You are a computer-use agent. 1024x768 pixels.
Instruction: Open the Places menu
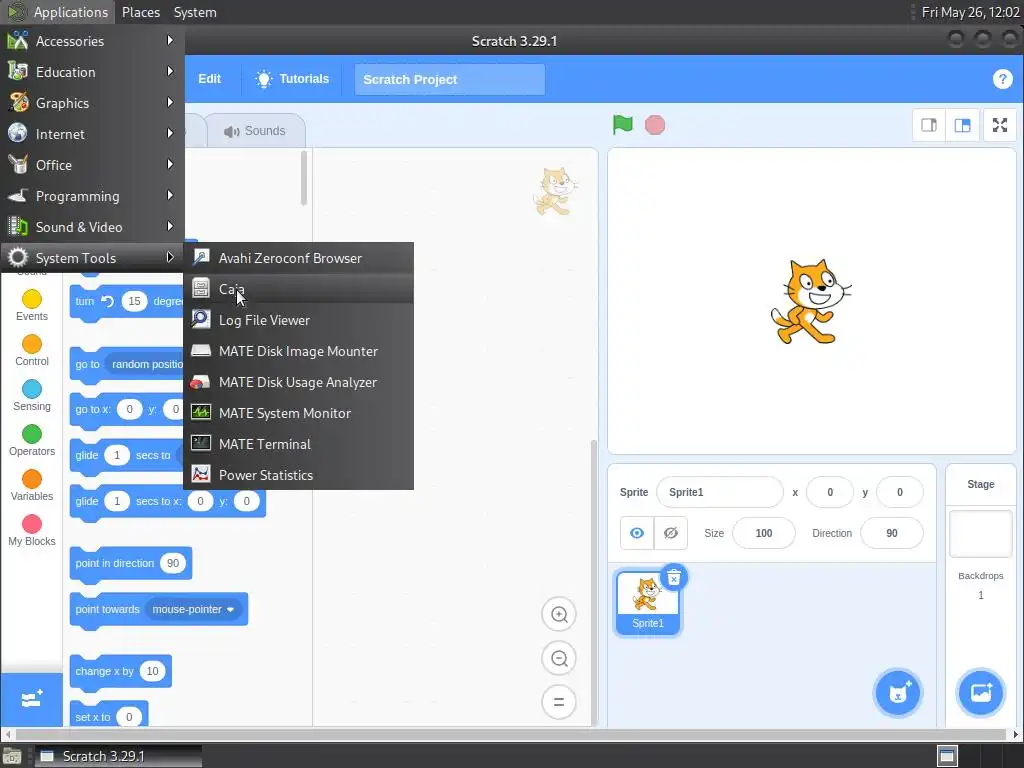140,12
